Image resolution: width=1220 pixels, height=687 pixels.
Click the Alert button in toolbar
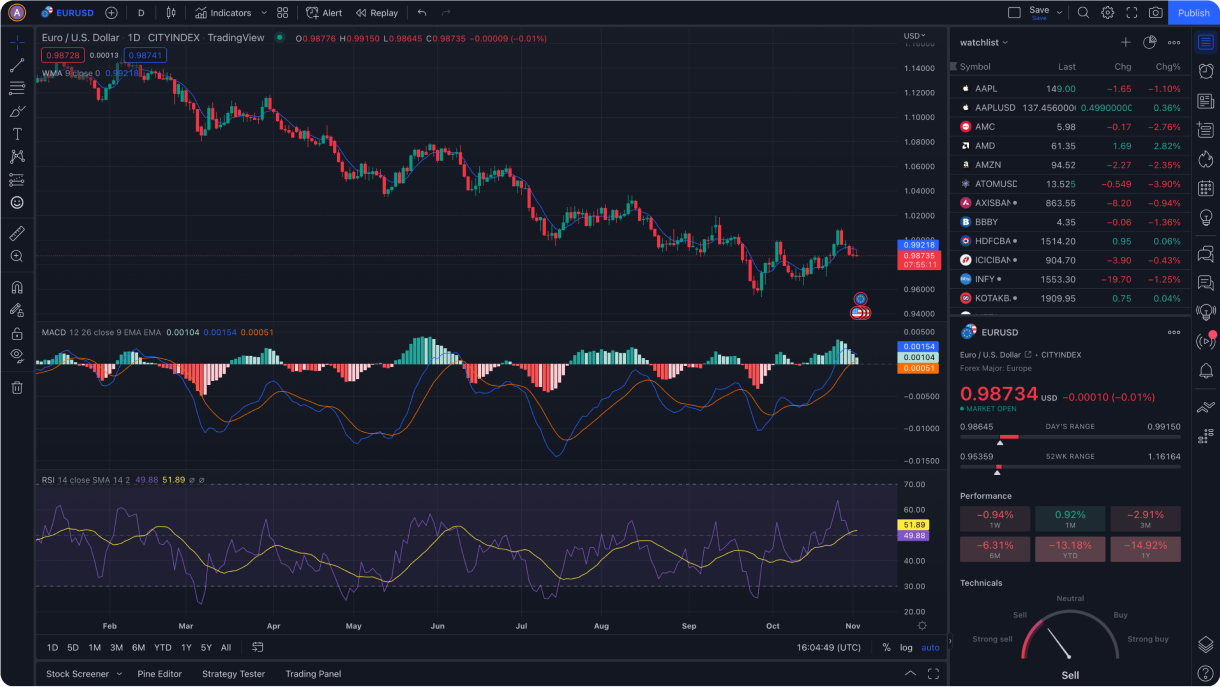click(324, 13)
